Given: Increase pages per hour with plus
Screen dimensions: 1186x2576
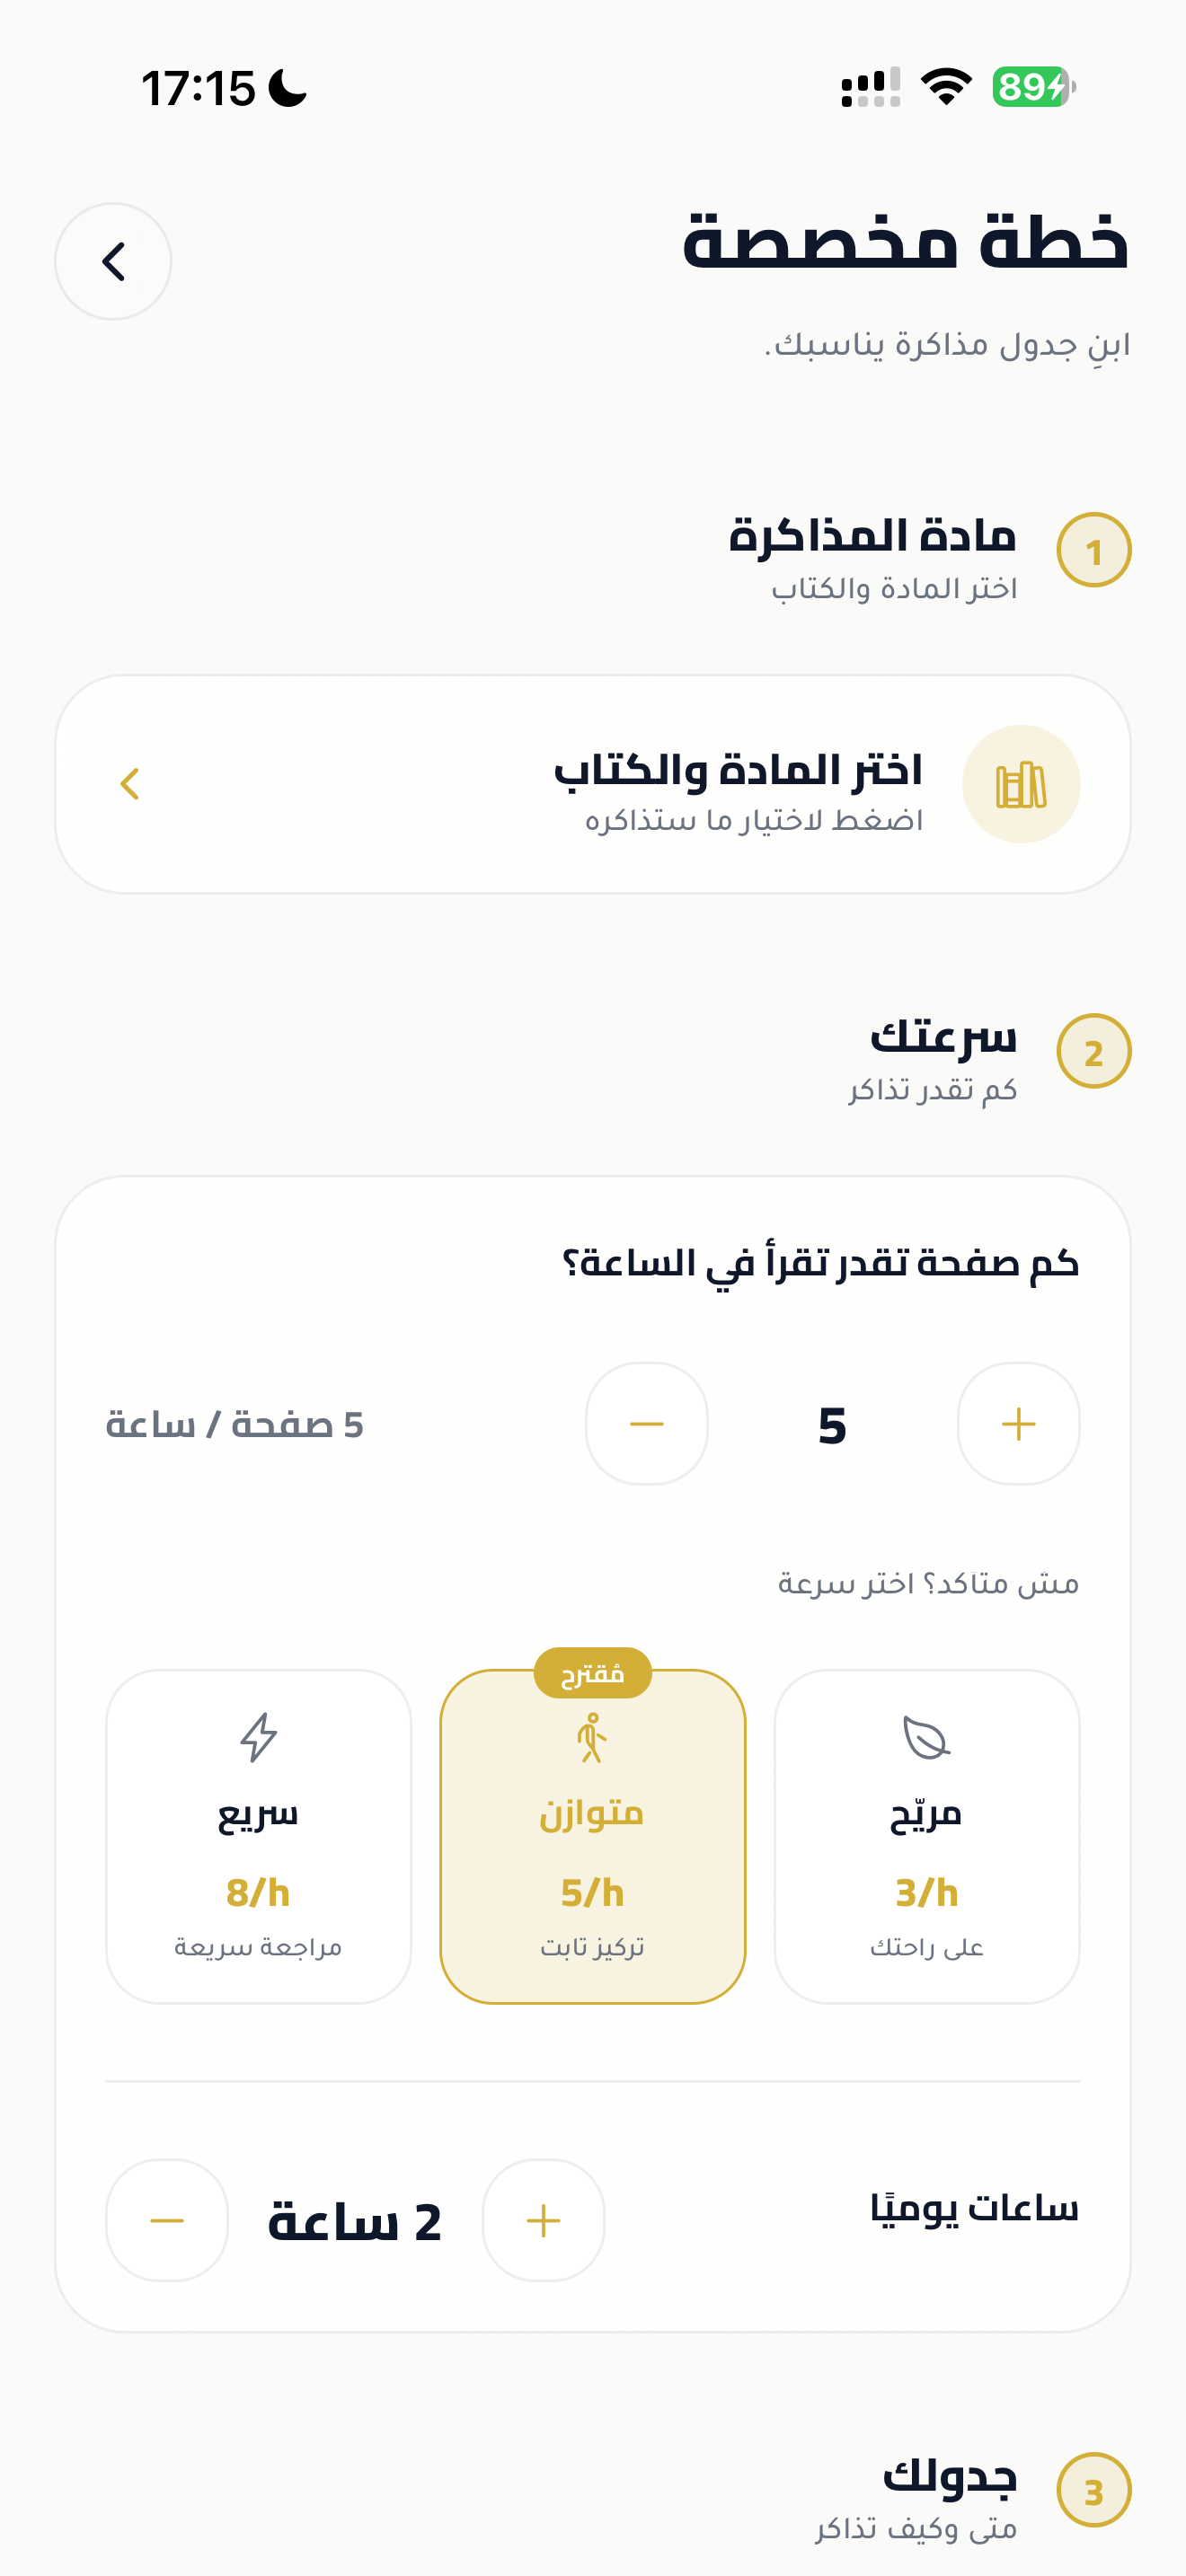Looking at the screenshot, I should click(1018, 1424).
